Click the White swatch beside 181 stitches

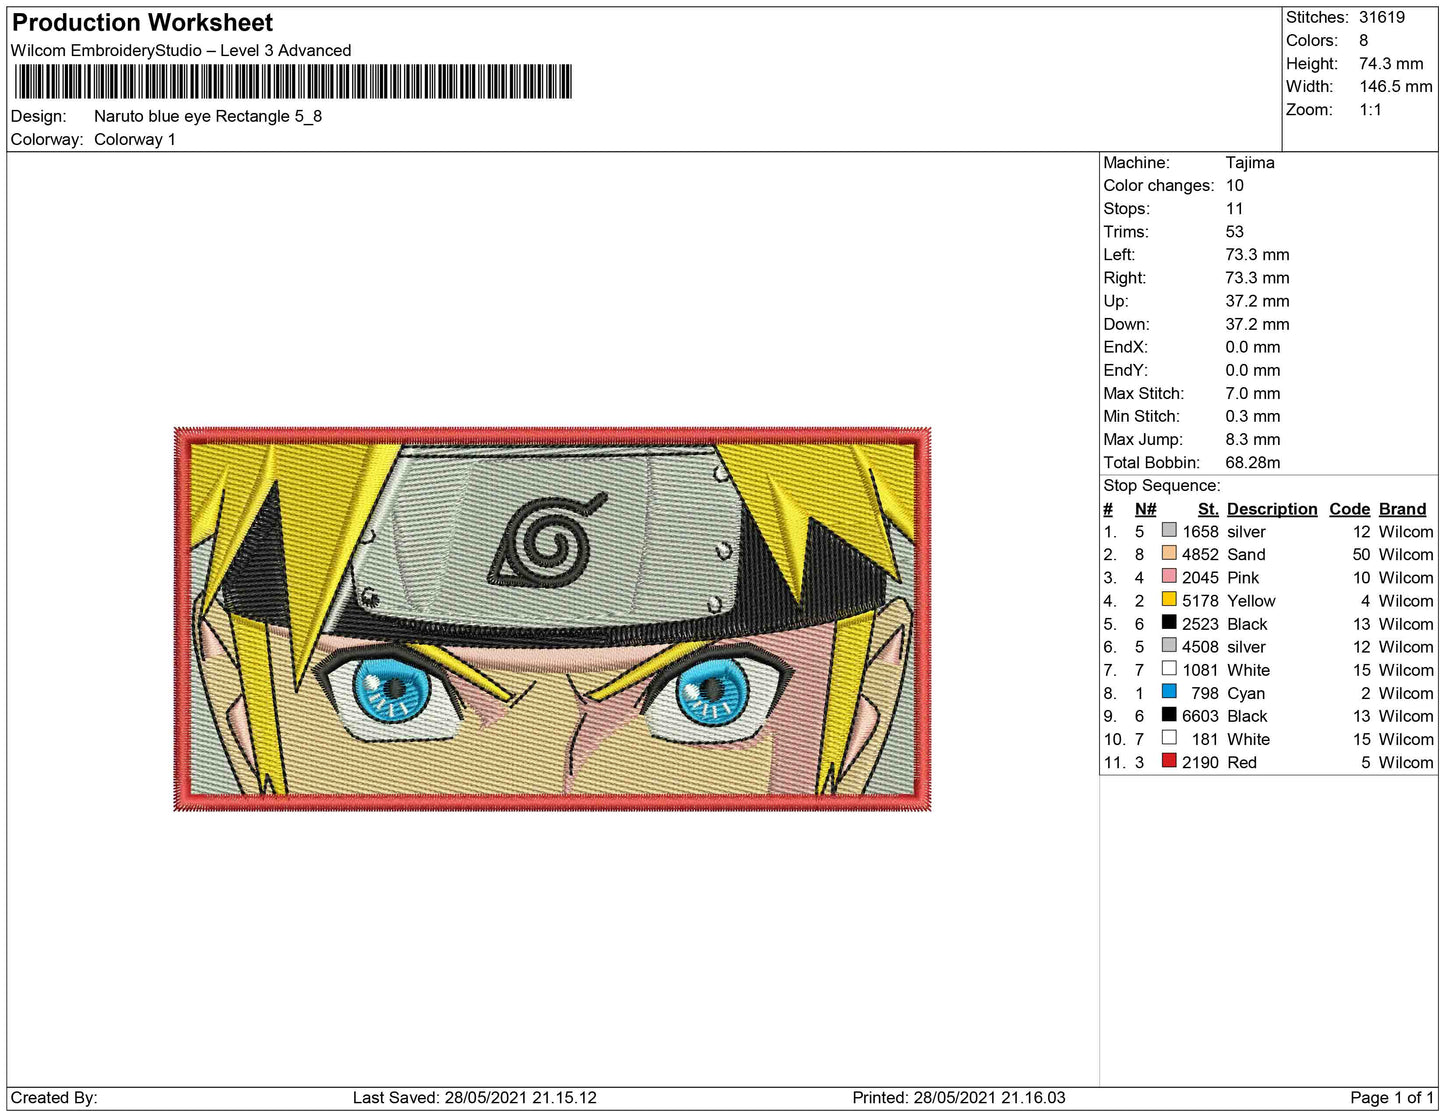[1169, 737]
